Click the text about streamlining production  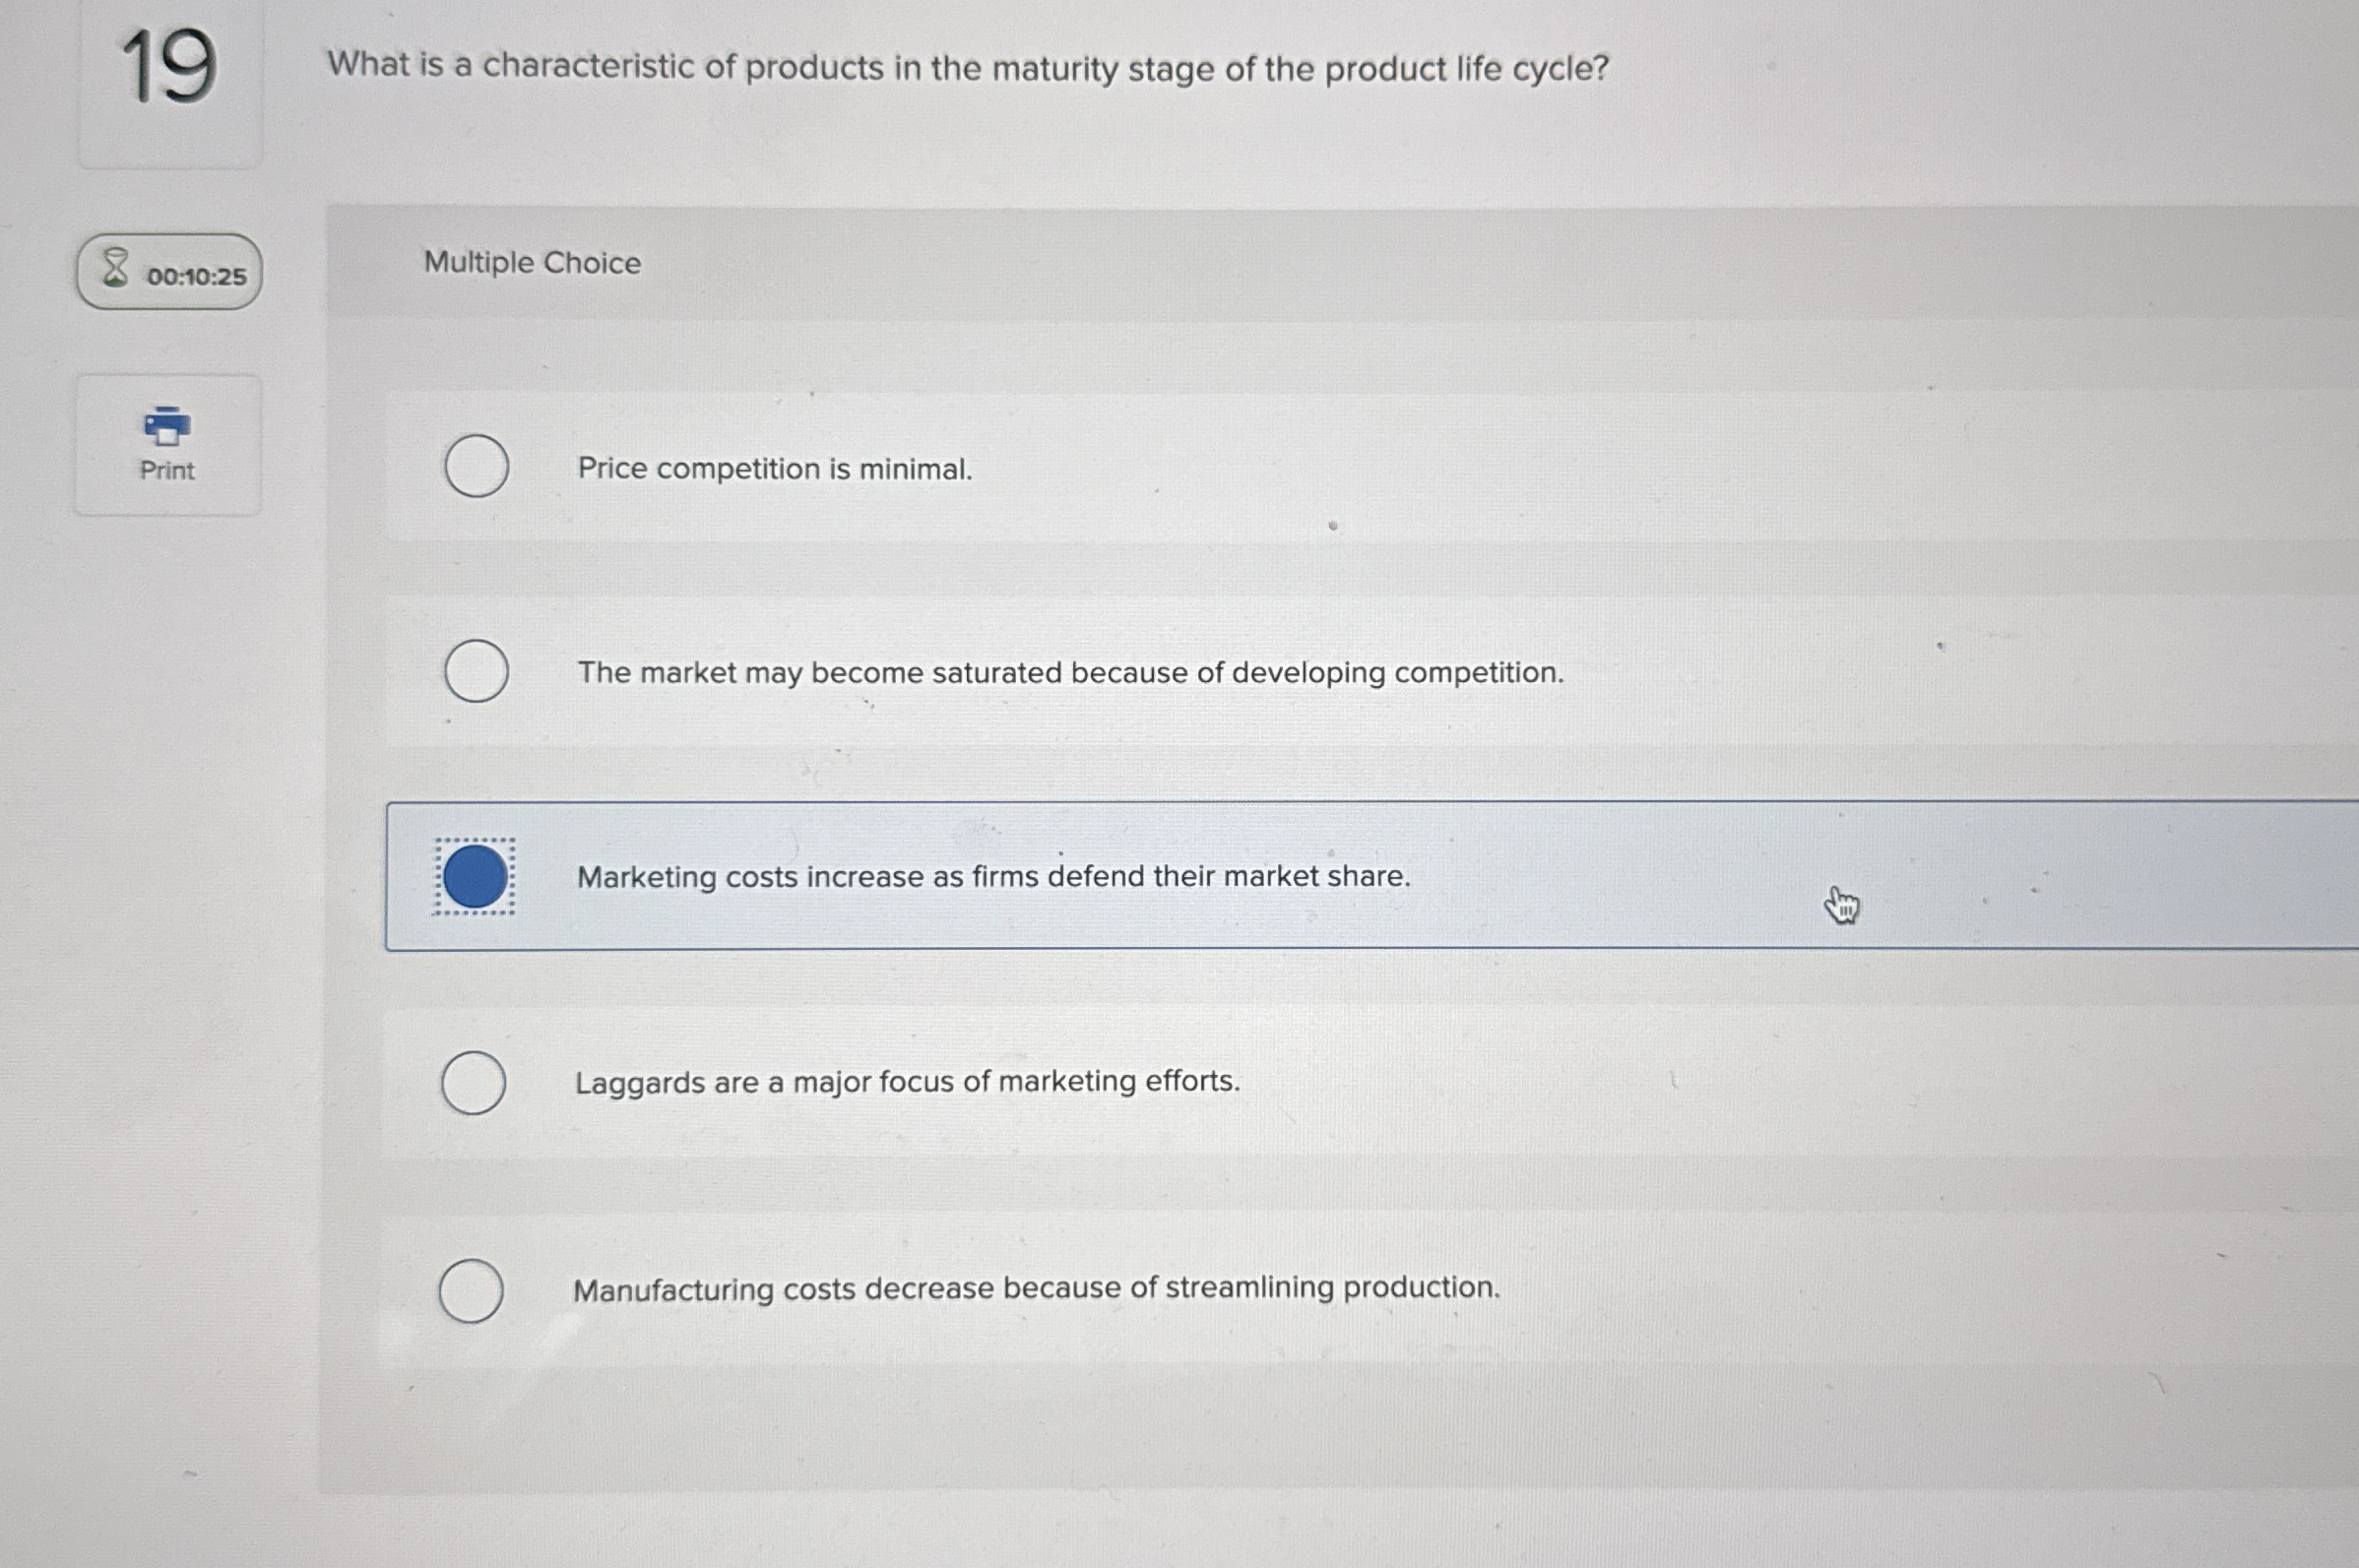click(x=1036, y=1288)
